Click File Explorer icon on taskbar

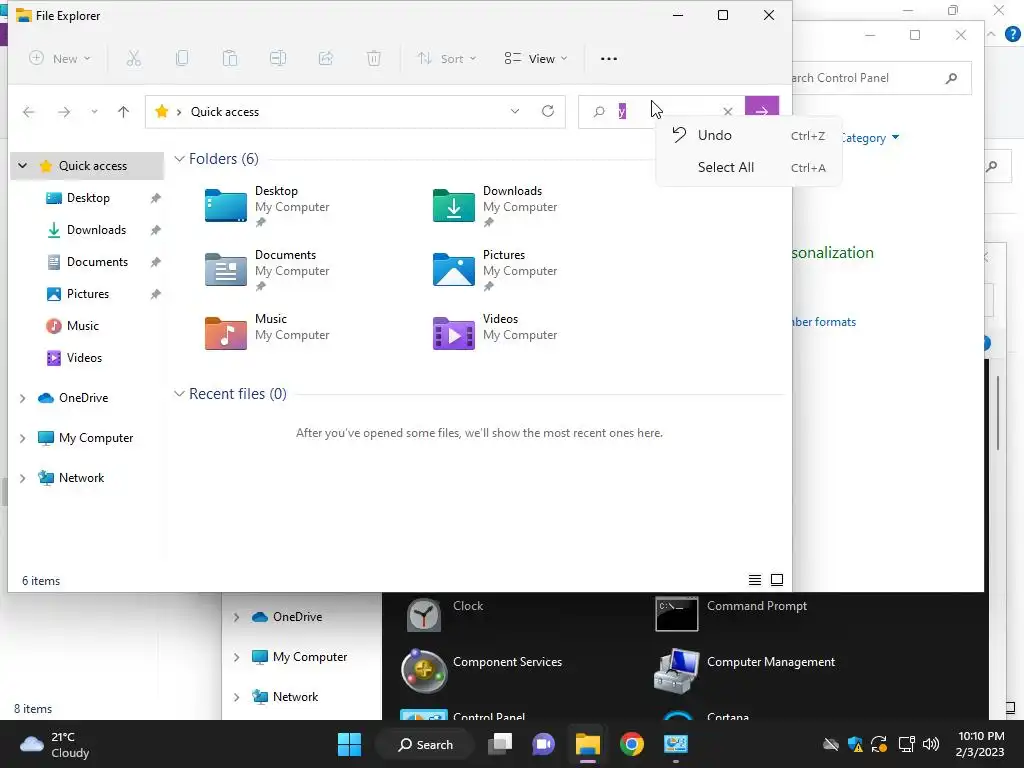point(588,744)
